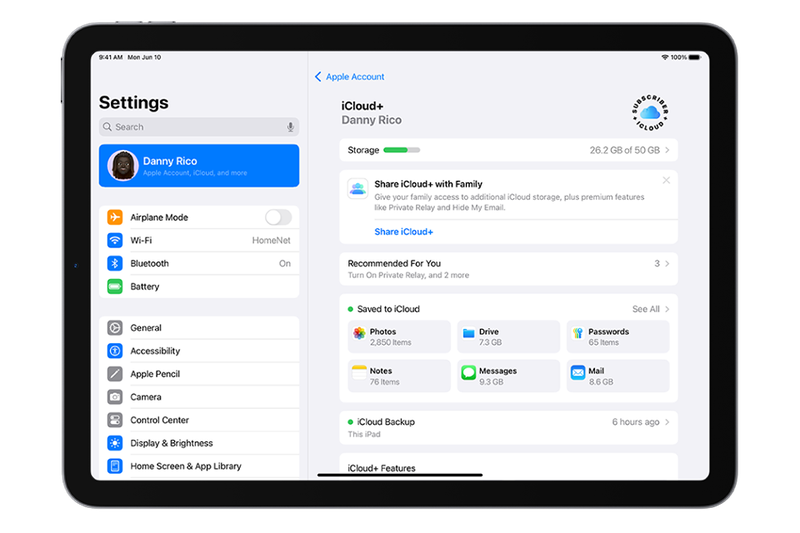Tap the Family Sharing people icon
Viewport: 800px width, 533px height.
pyautogui.click(x=358, y=189)
